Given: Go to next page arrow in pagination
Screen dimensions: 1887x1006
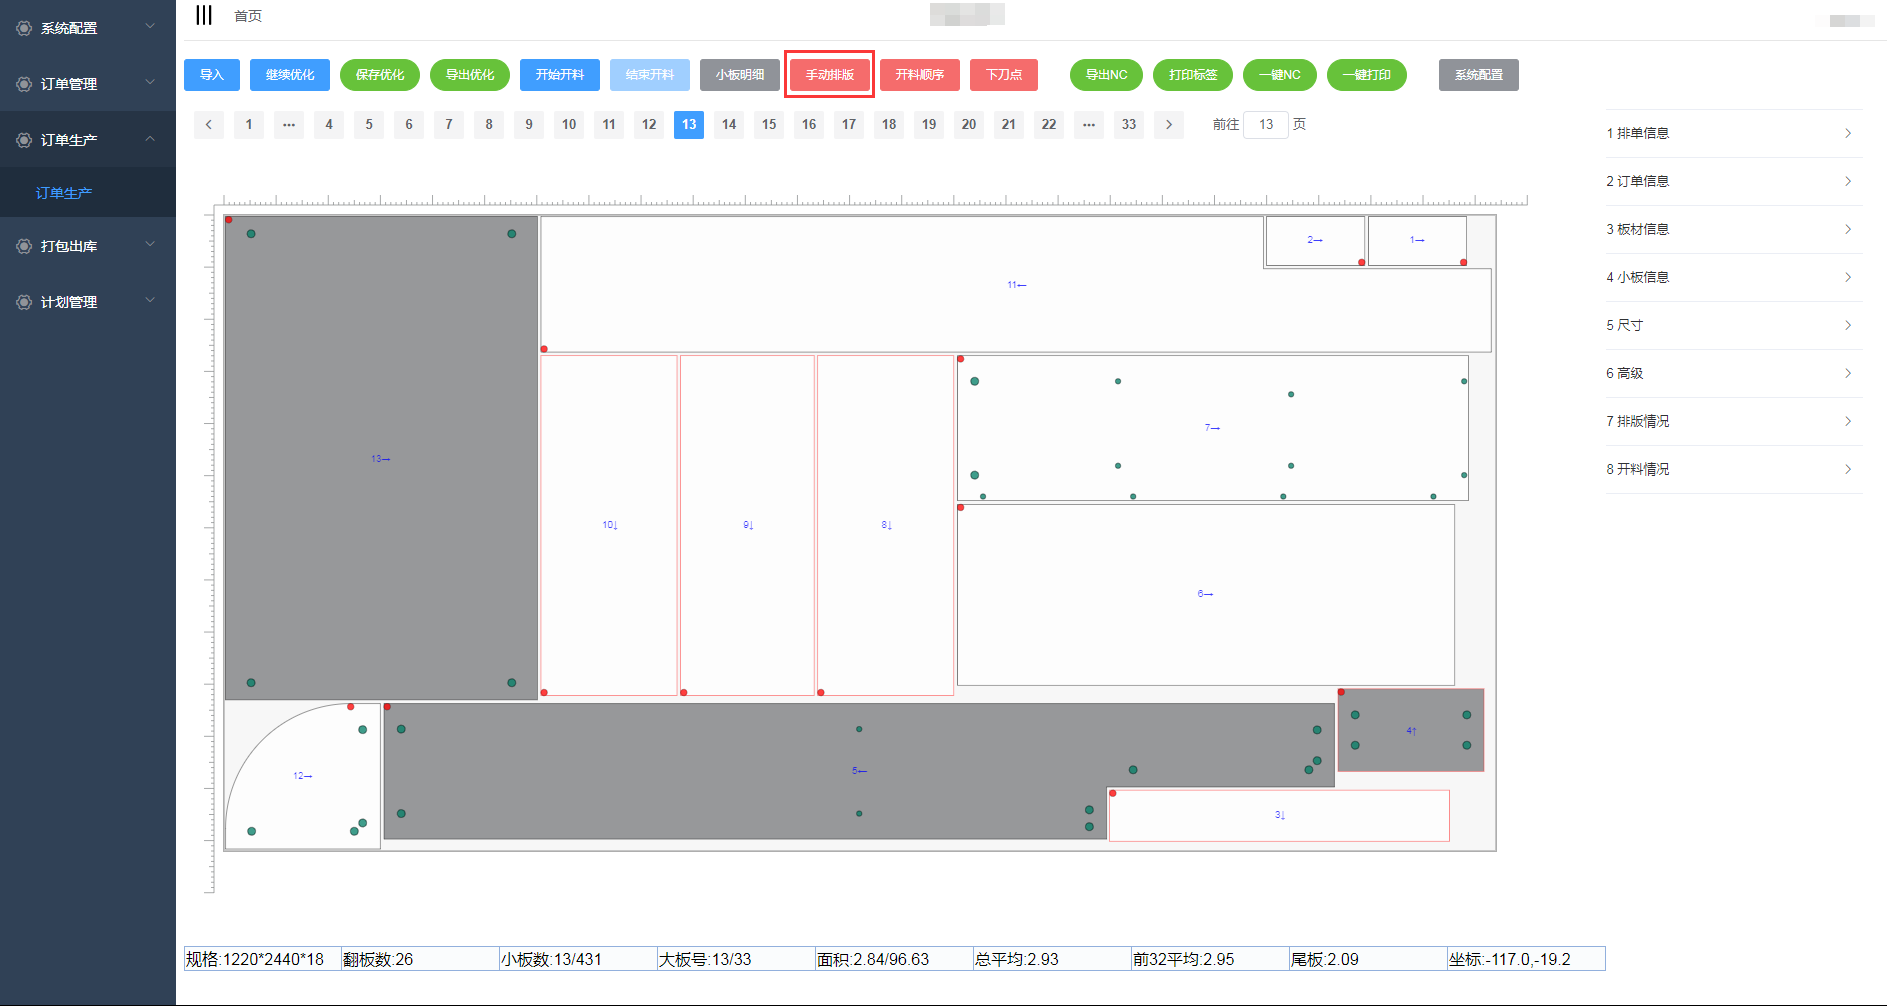Looking at the screenshot, I should pyautogui.click(x=1168, y=125).
